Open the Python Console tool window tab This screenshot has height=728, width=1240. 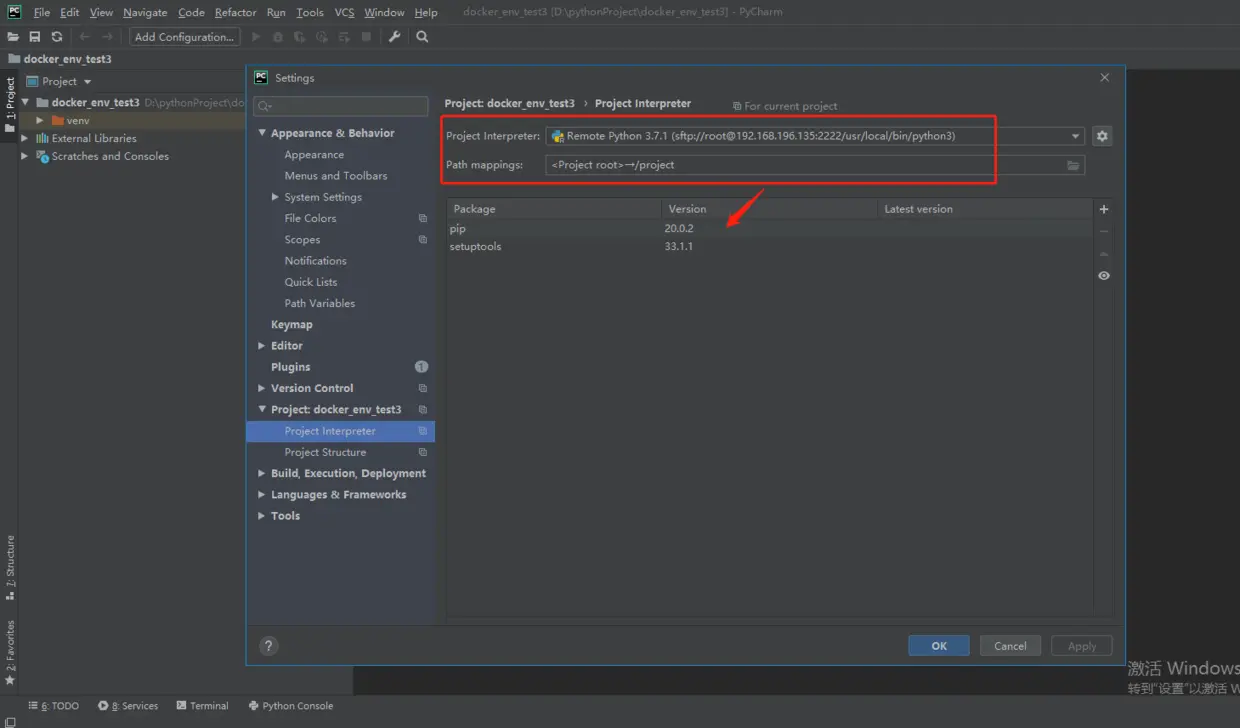(290, 706)
